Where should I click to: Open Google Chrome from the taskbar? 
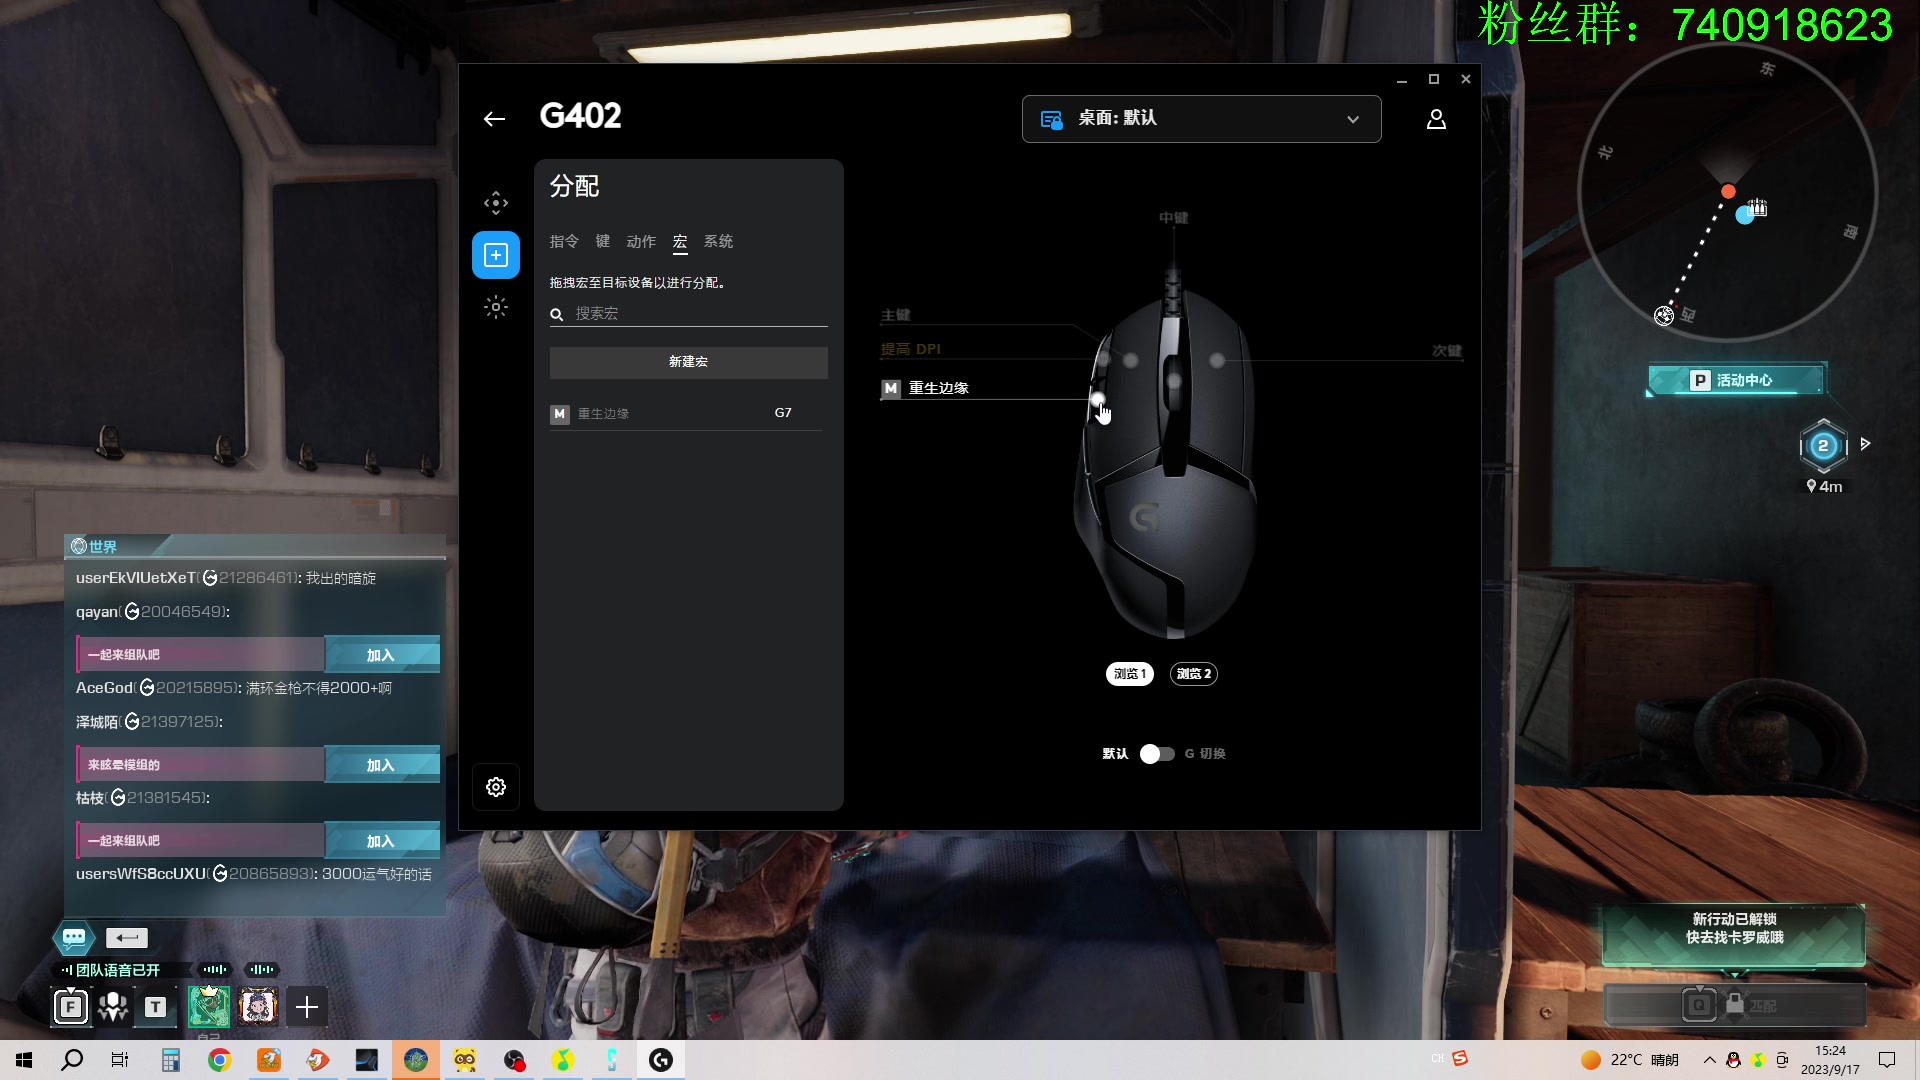click(219, 1060)
